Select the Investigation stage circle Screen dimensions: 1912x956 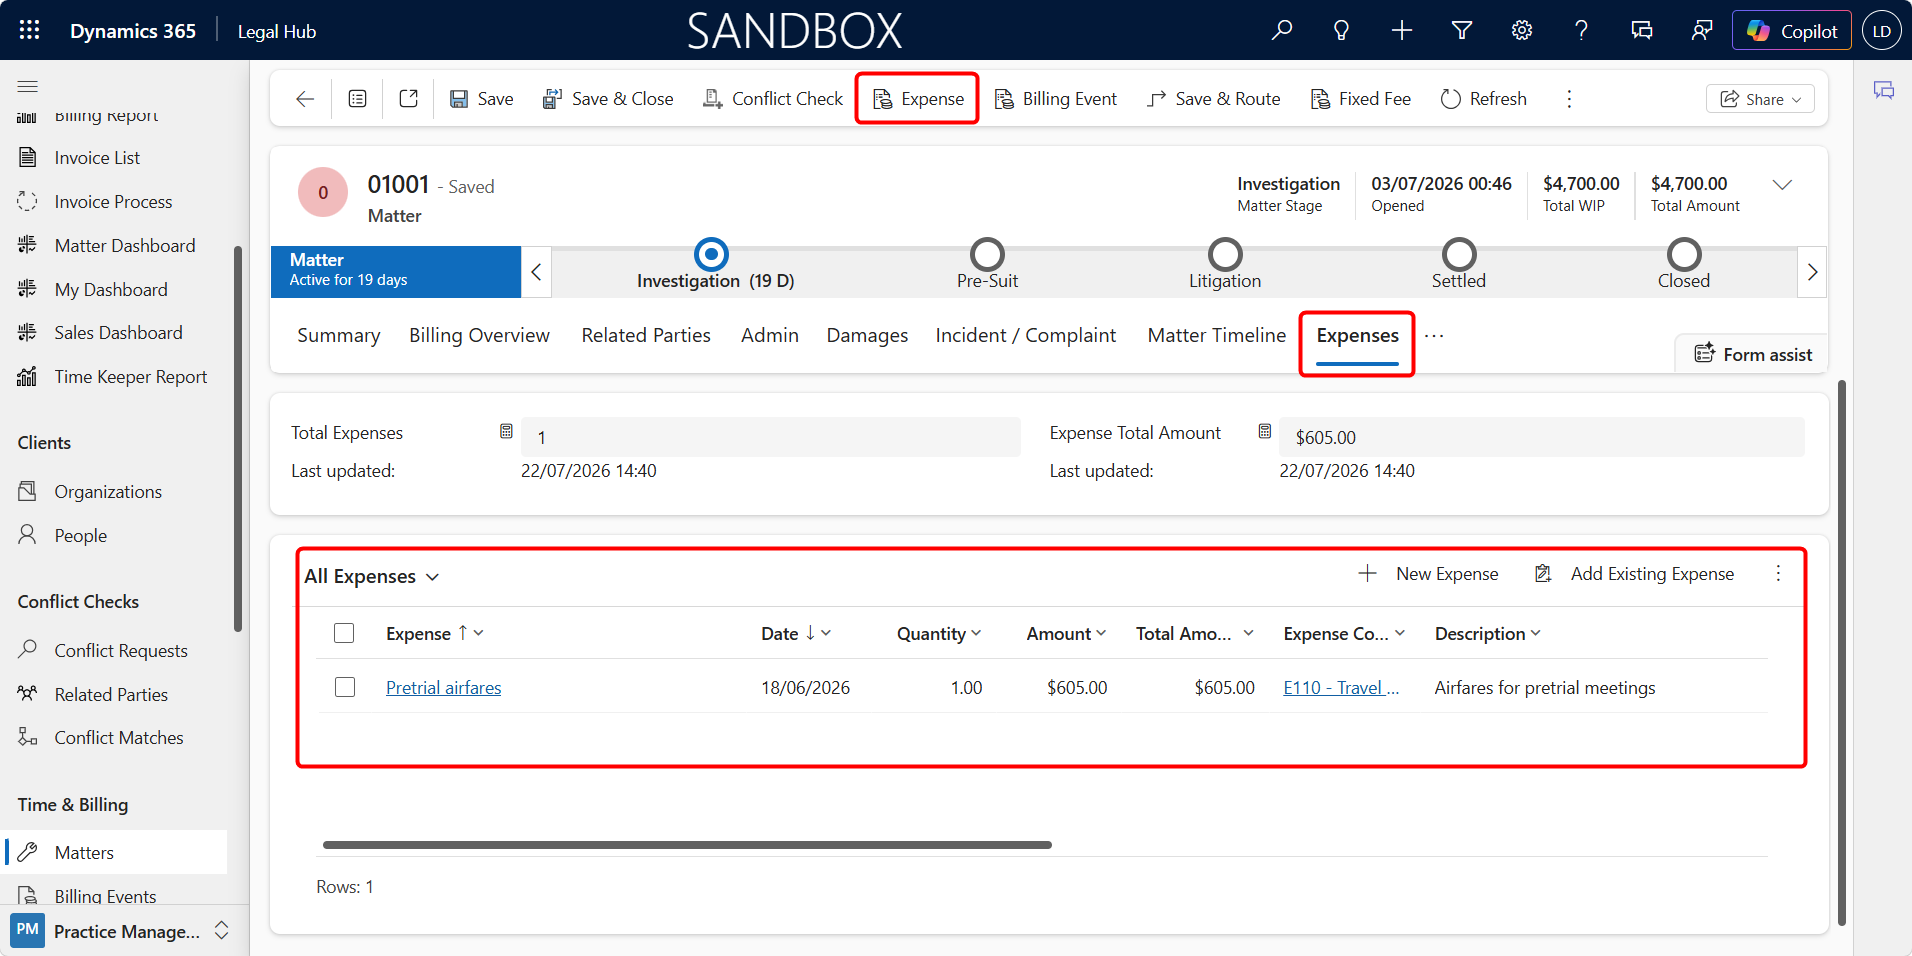(x=711, y=254)
